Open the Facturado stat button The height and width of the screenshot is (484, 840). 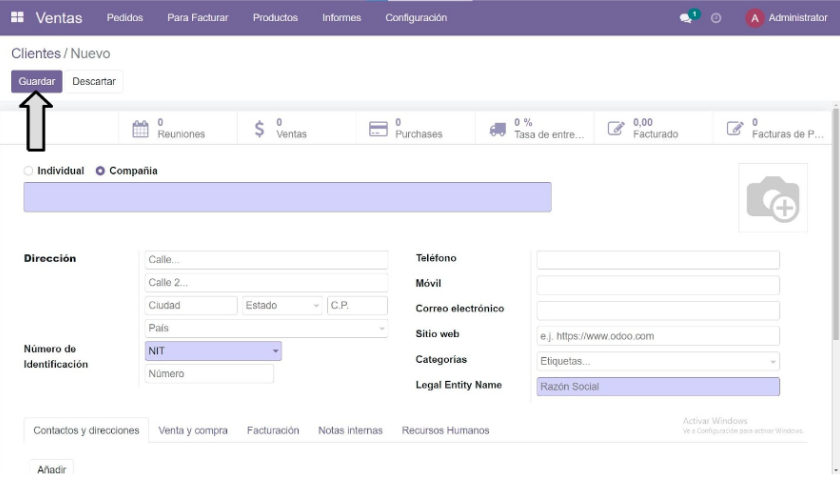coord(654,129)
